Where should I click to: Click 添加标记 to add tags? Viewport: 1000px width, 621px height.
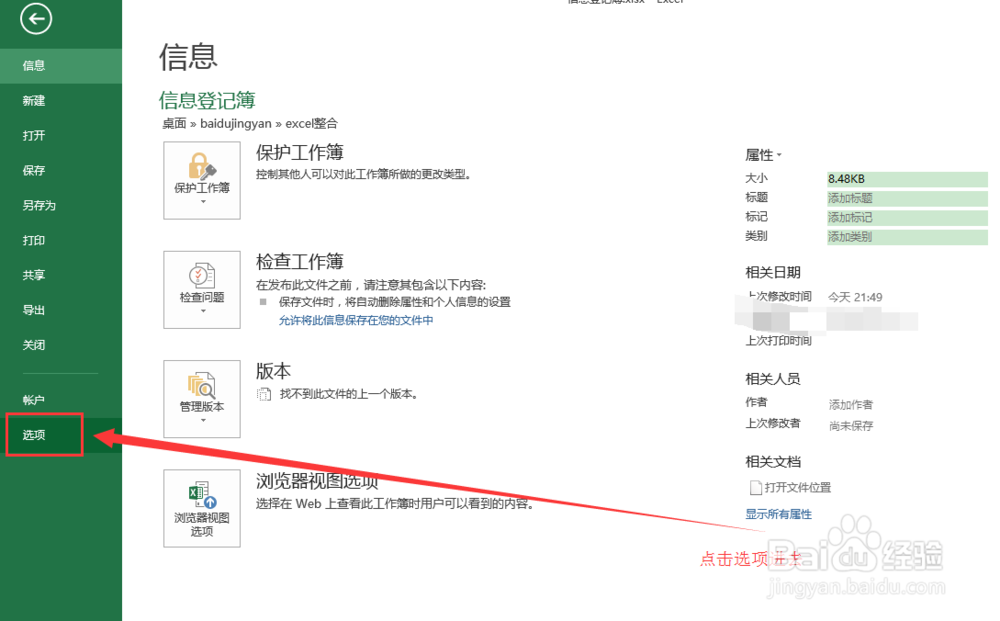point(850,217)
